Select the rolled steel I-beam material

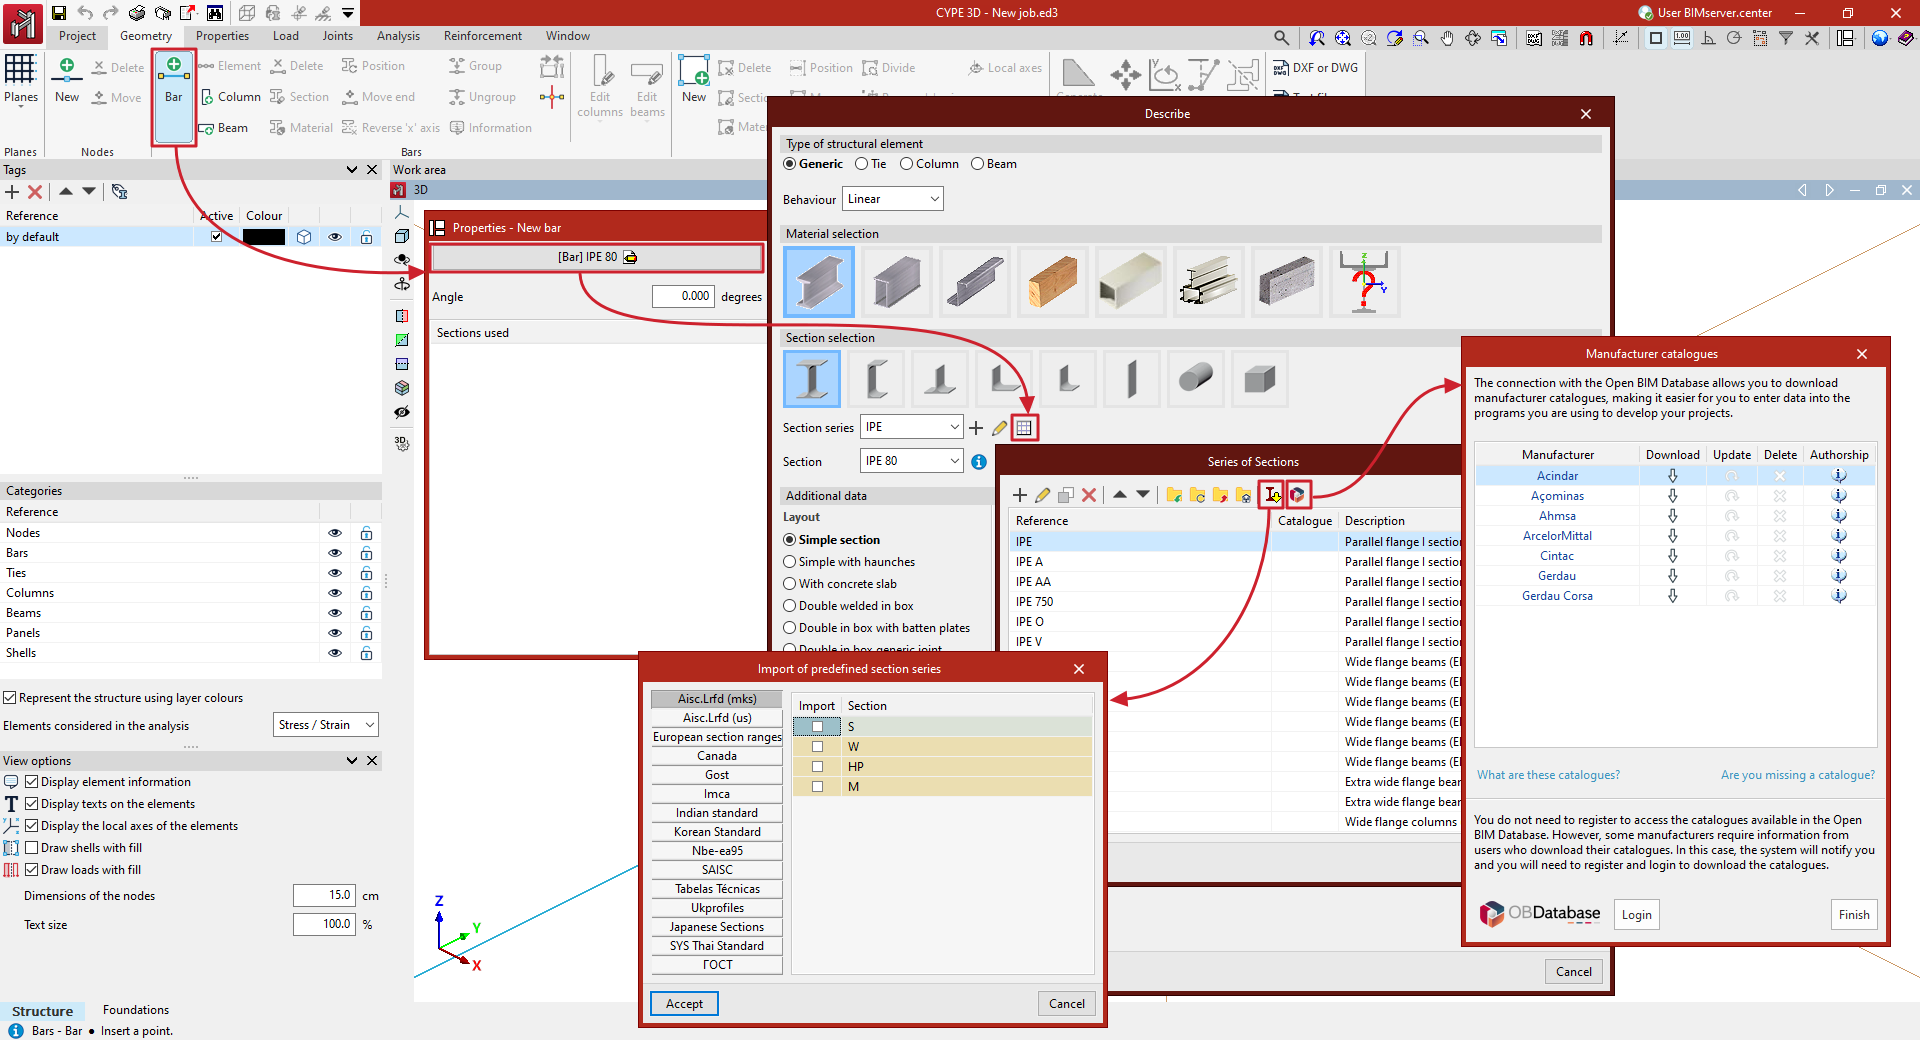point(819,282)
